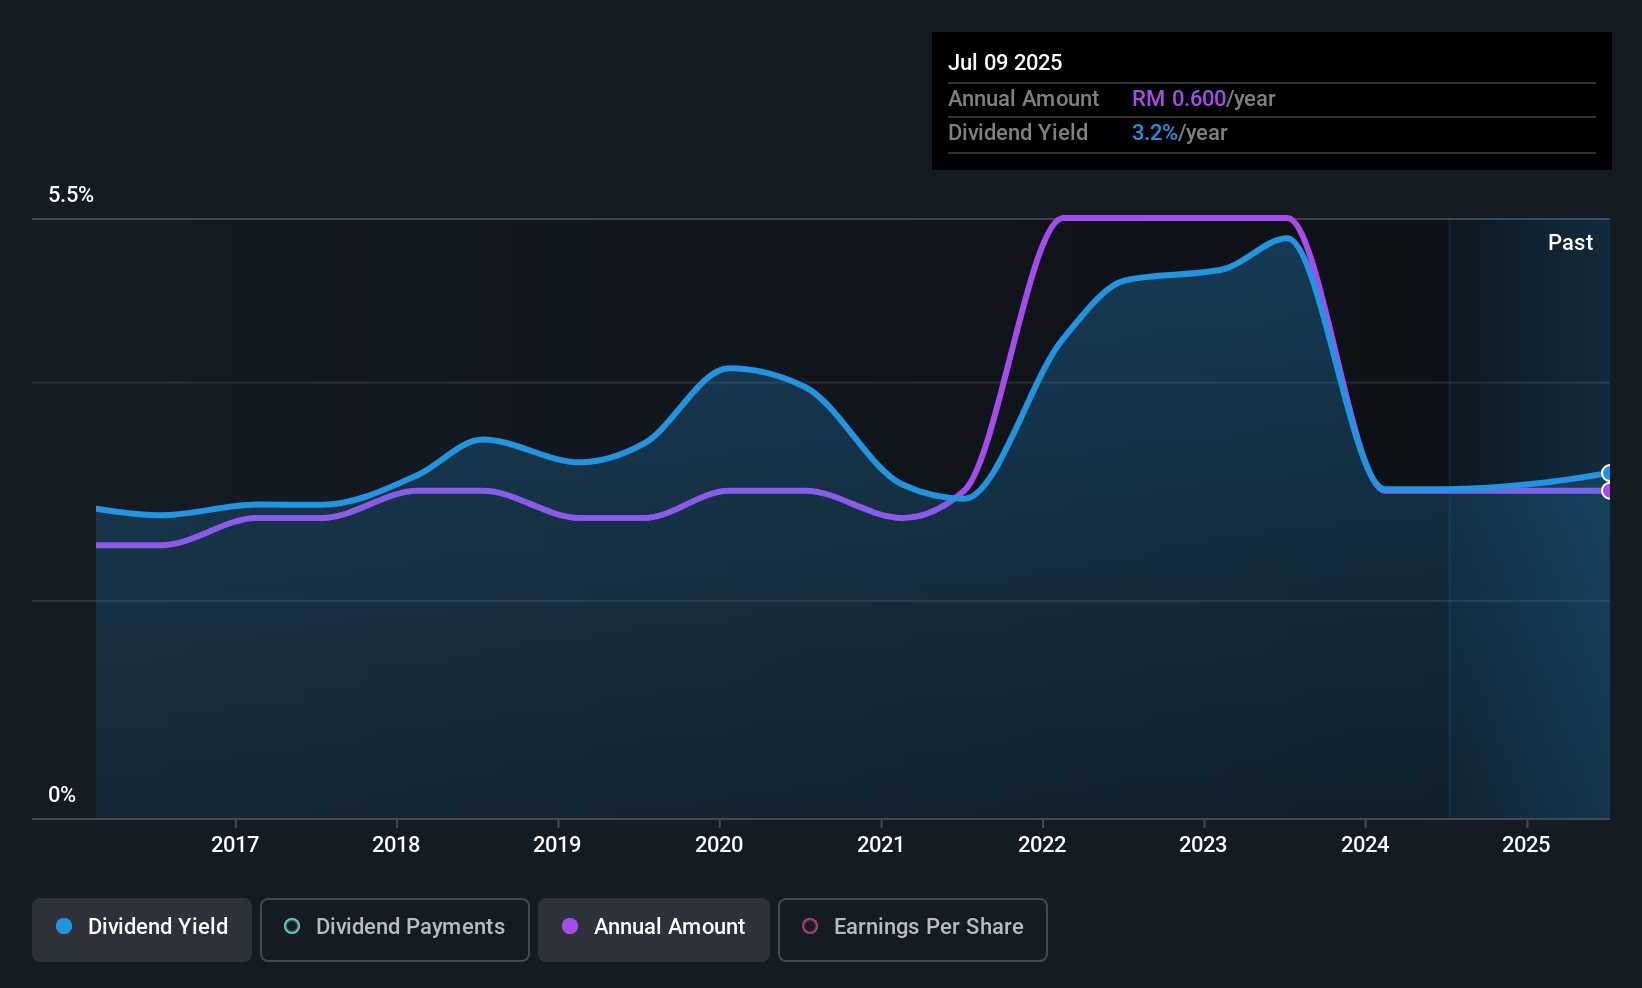Click the teal Dividend Payments legend circle
Image resolution: width=1642 pixels, height=988 pixels.
coord(292,926)
